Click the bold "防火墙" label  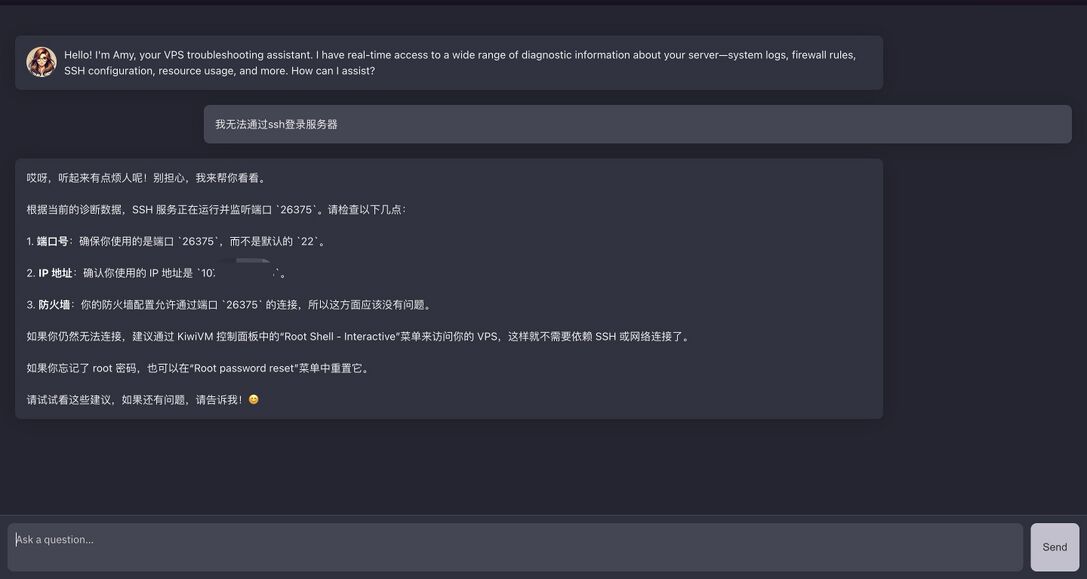[x=54, y=305]
